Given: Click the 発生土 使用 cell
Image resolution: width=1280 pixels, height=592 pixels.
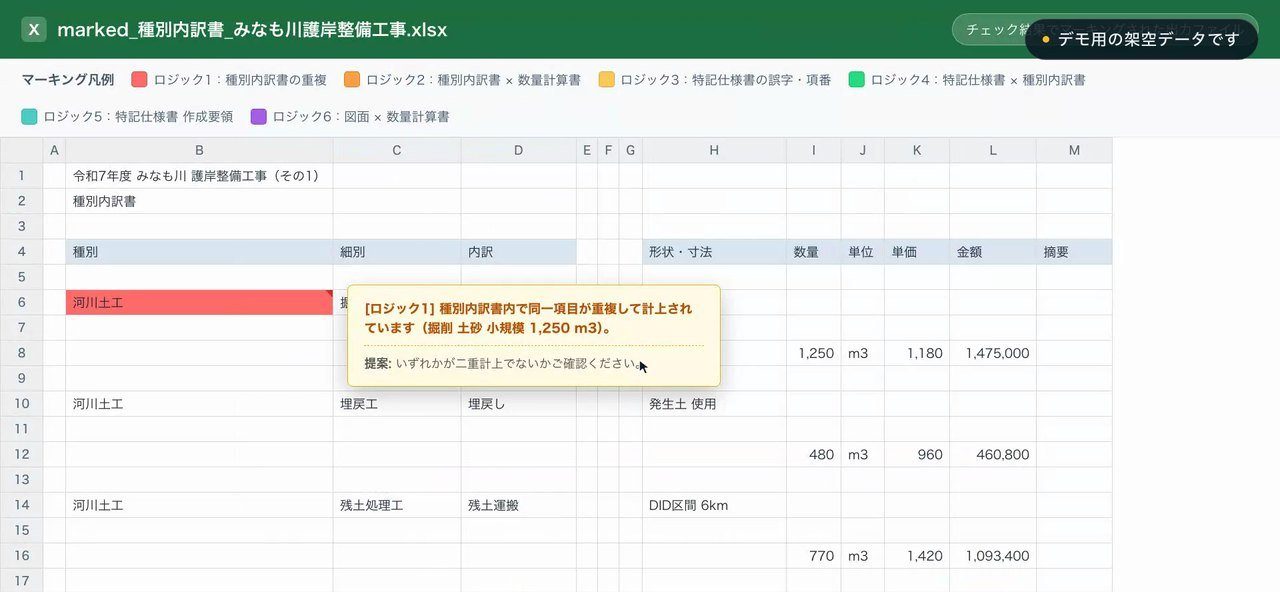Looking at the screenshot, I should point(714,404).
